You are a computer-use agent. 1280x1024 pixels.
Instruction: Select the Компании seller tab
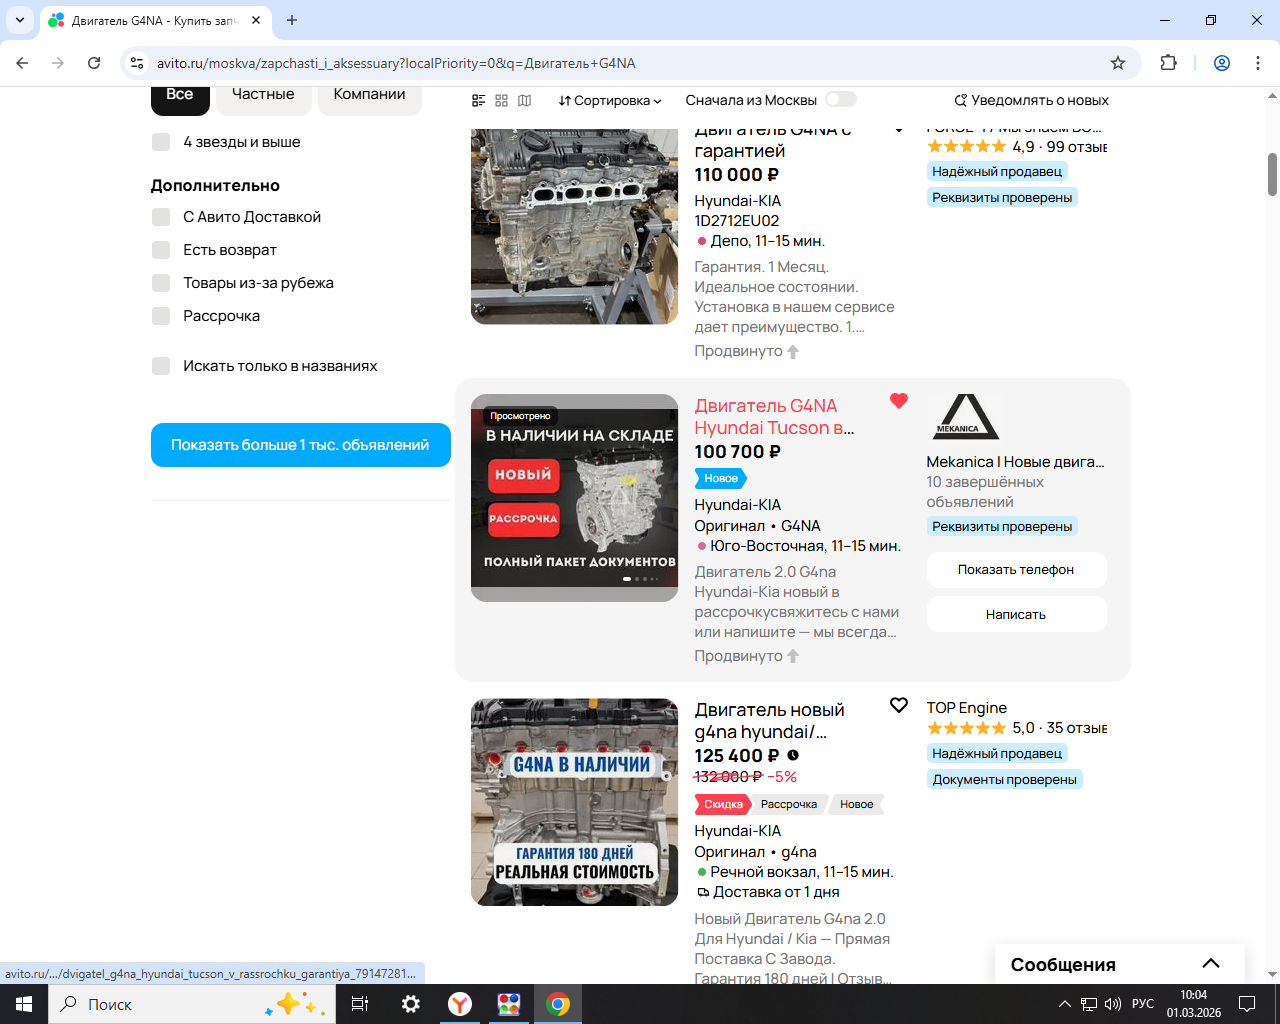370,96
